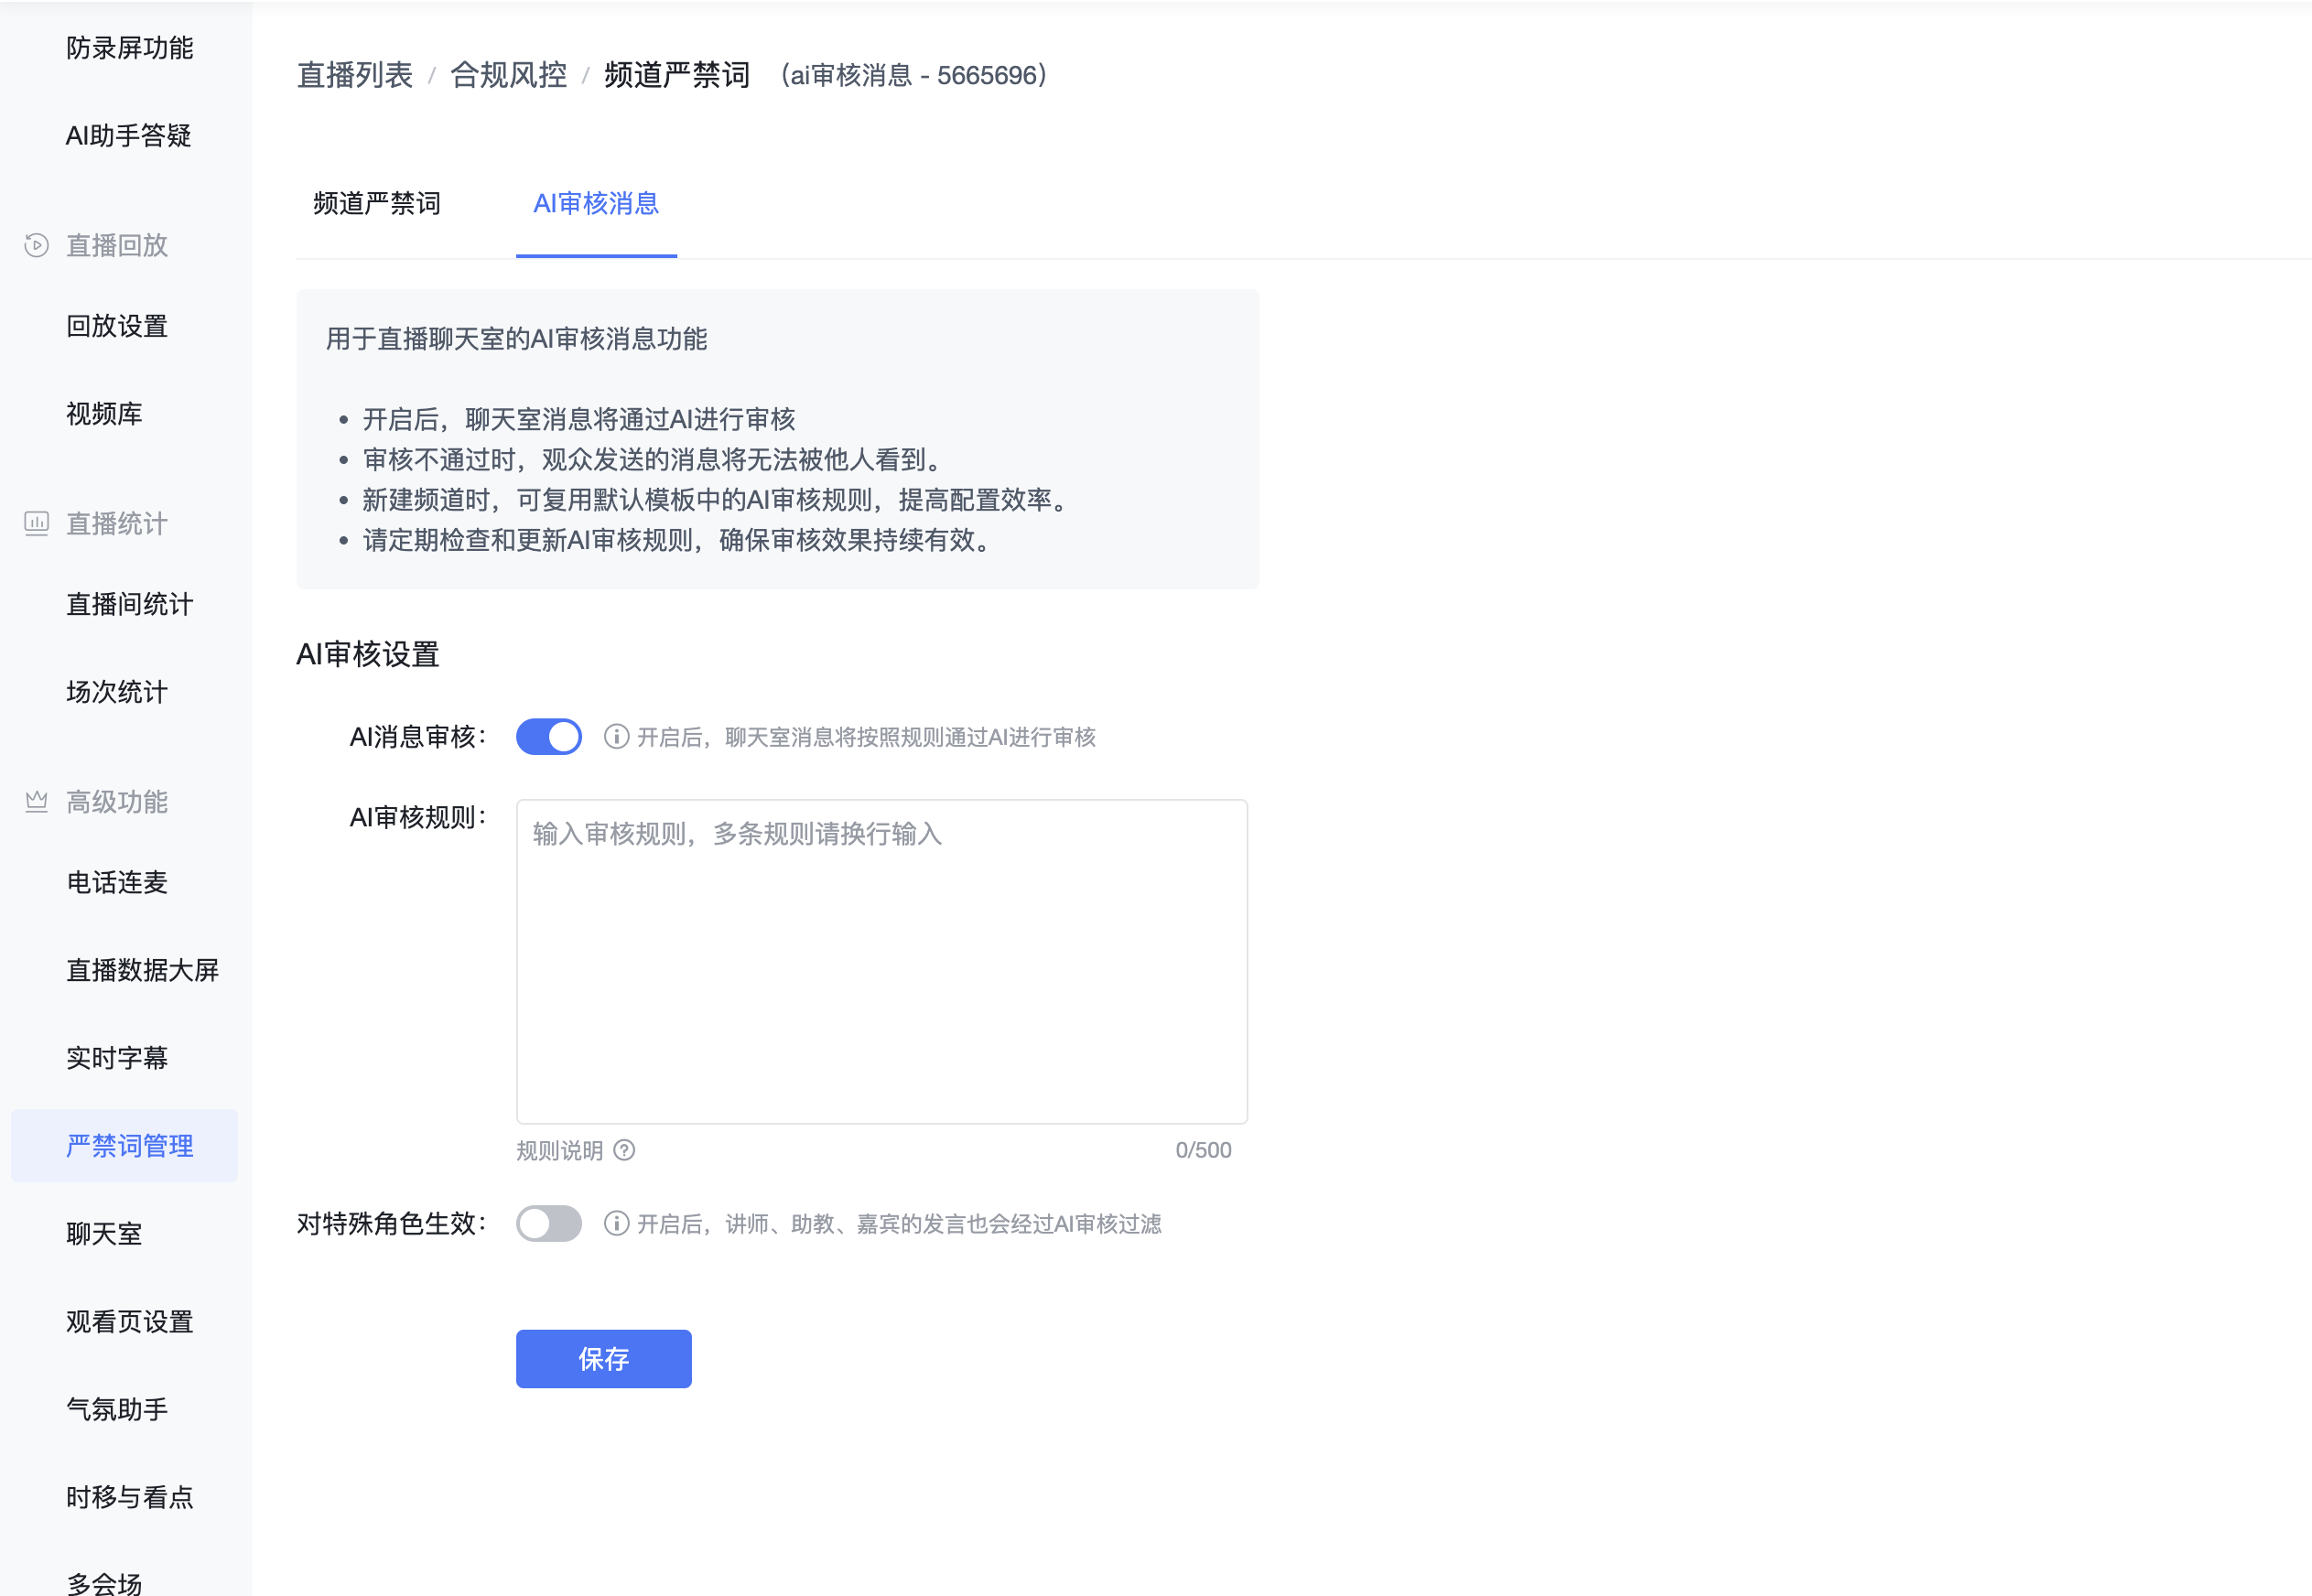The width and height of the screenshot is (2312, 1596).
Task: Click the 高级功能 crown icon
Action: 37,801
